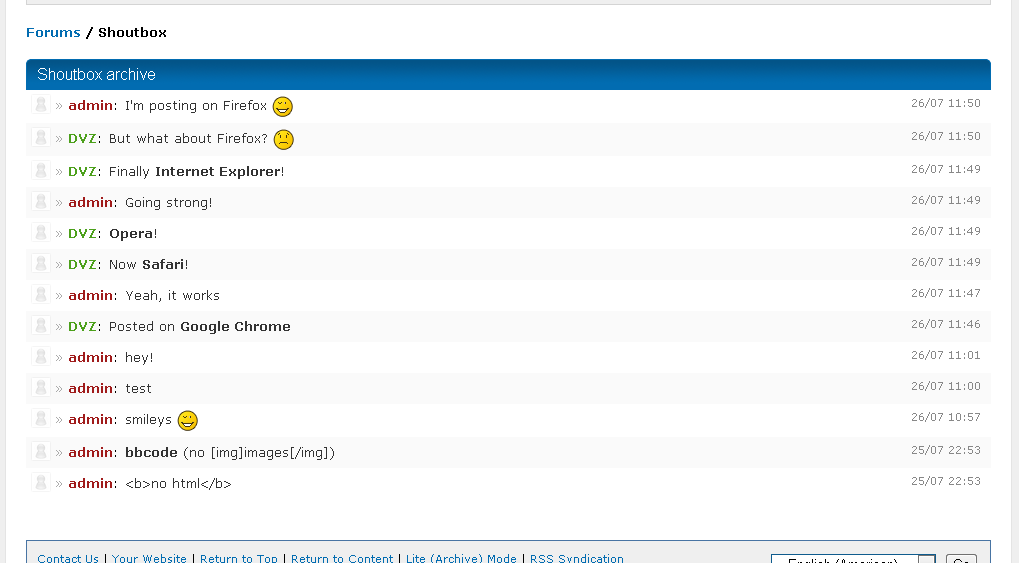Open the language selector dropdown in the footer

[853, 559]
